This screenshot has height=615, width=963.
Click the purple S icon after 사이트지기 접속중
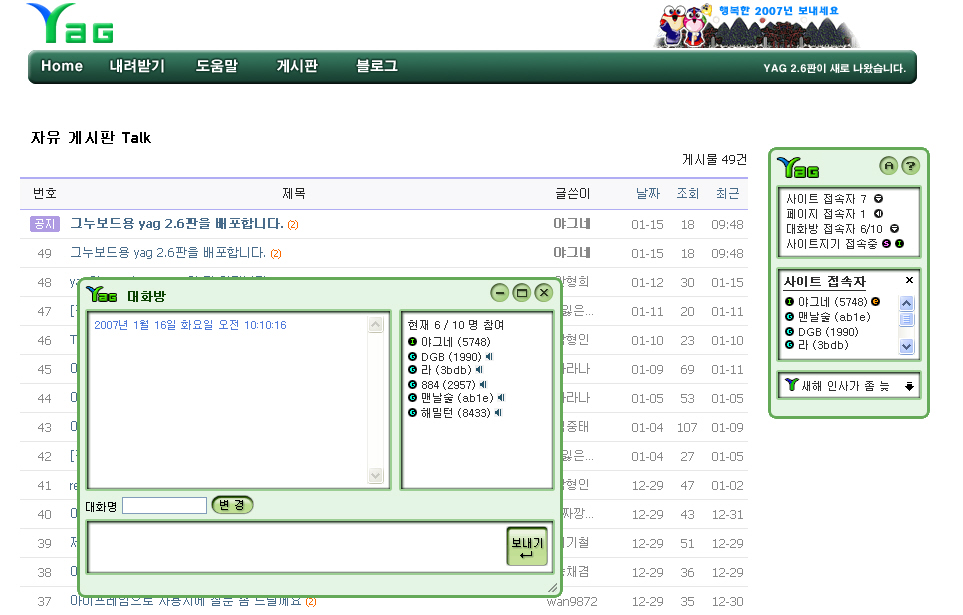(x=886, y=243)
